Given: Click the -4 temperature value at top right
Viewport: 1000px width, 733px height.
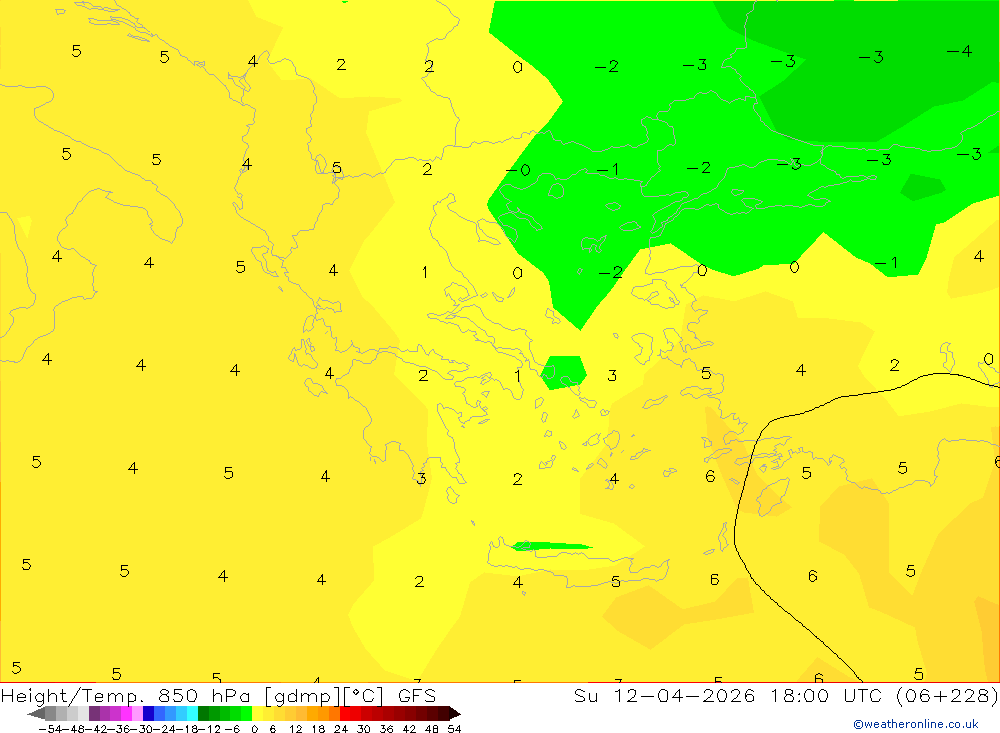Looking at the screenshot, I should click(x=958, y=51).
